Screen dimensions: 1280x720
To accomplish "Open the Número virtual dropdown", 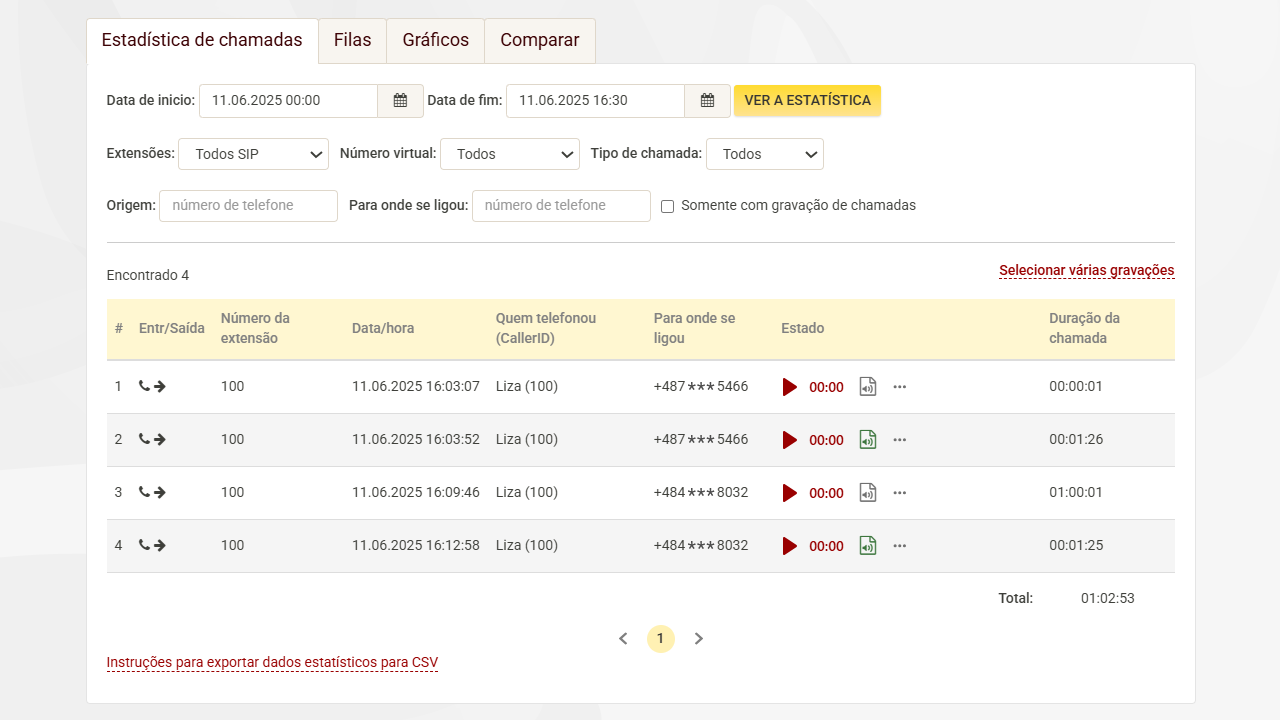I will coord(509,154).
